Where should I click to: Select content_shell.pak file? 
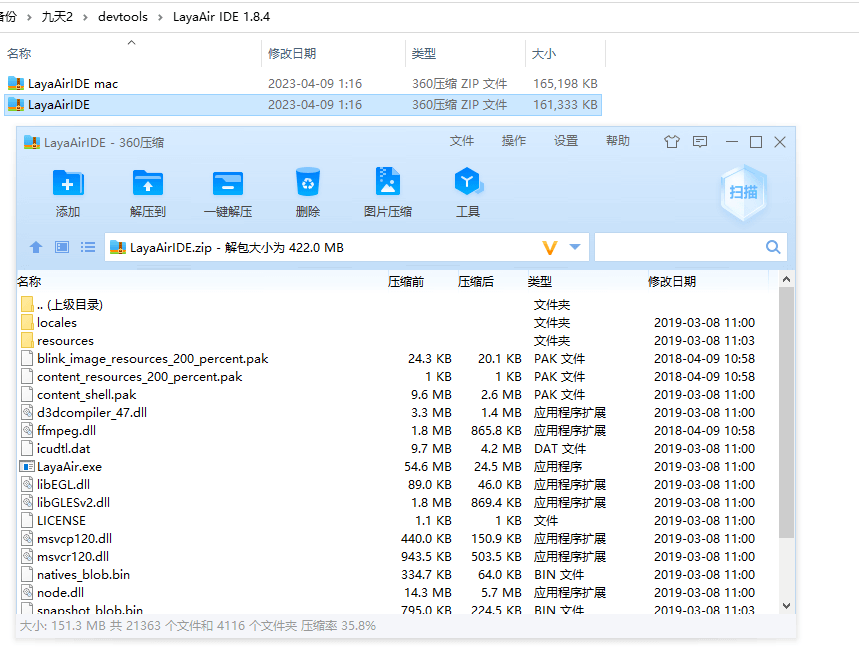coord(397,395)
